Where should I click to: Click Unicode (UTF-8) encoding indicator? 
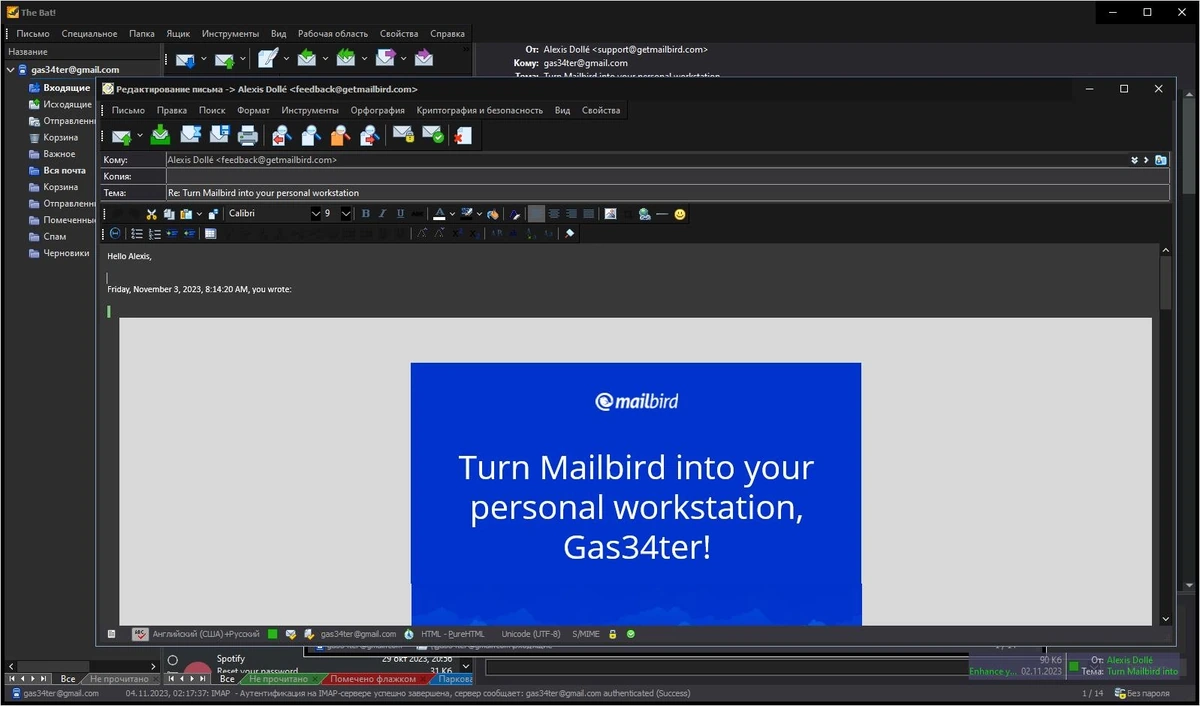(x=531, y=634)
